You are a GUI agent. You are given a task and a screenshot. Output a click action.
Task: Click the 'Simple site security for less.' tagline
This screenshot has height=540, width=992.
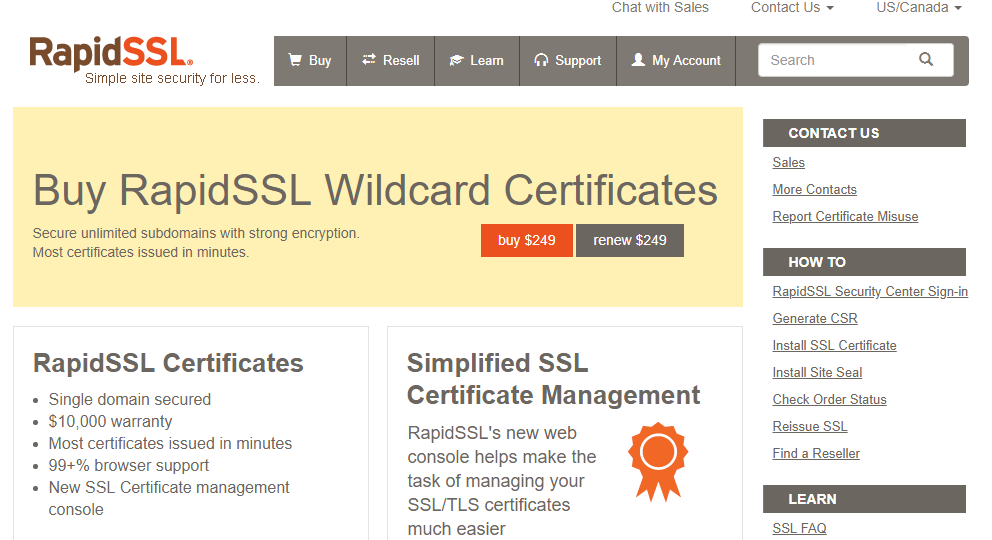pos(172,78)
